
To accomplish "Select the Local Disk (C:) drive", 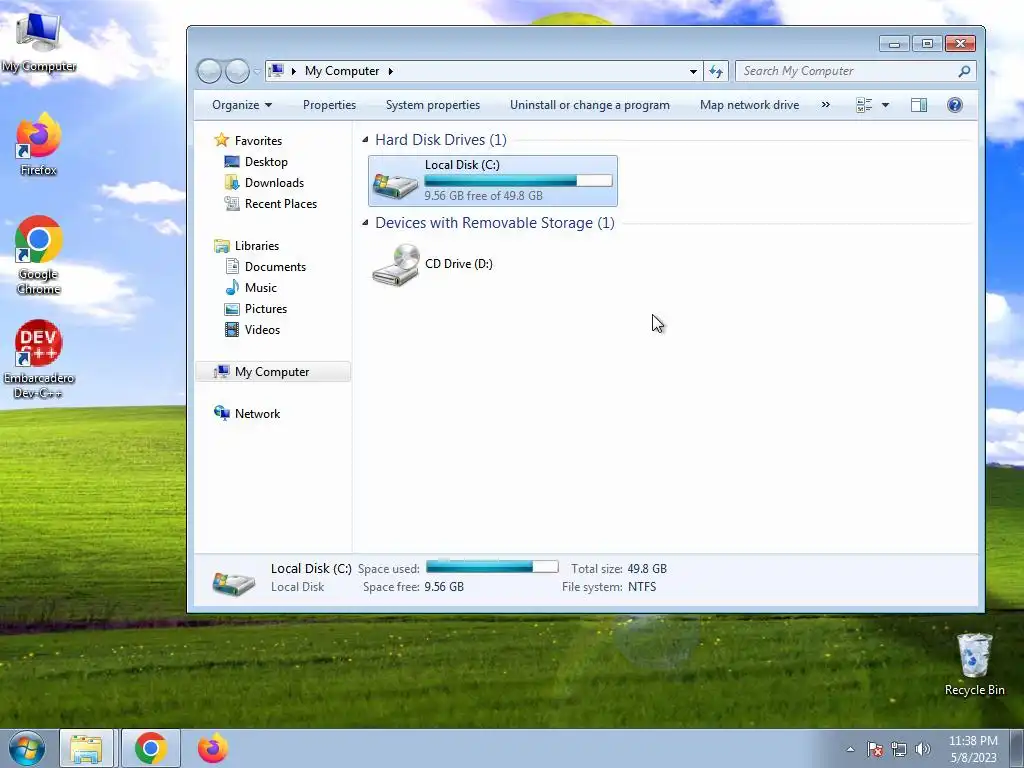I will click(492, 181).
